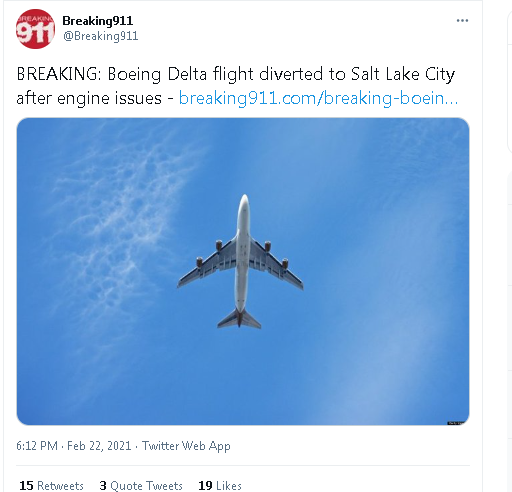Viewport: 512px width, 492px height.
Task: Click the 'after engine issues' tweet text
Action: (89, 98)
